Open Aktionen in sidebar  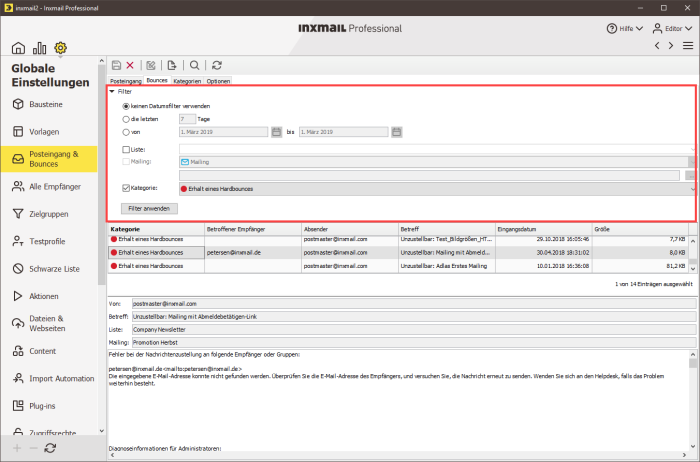click(x=49, y=296)
